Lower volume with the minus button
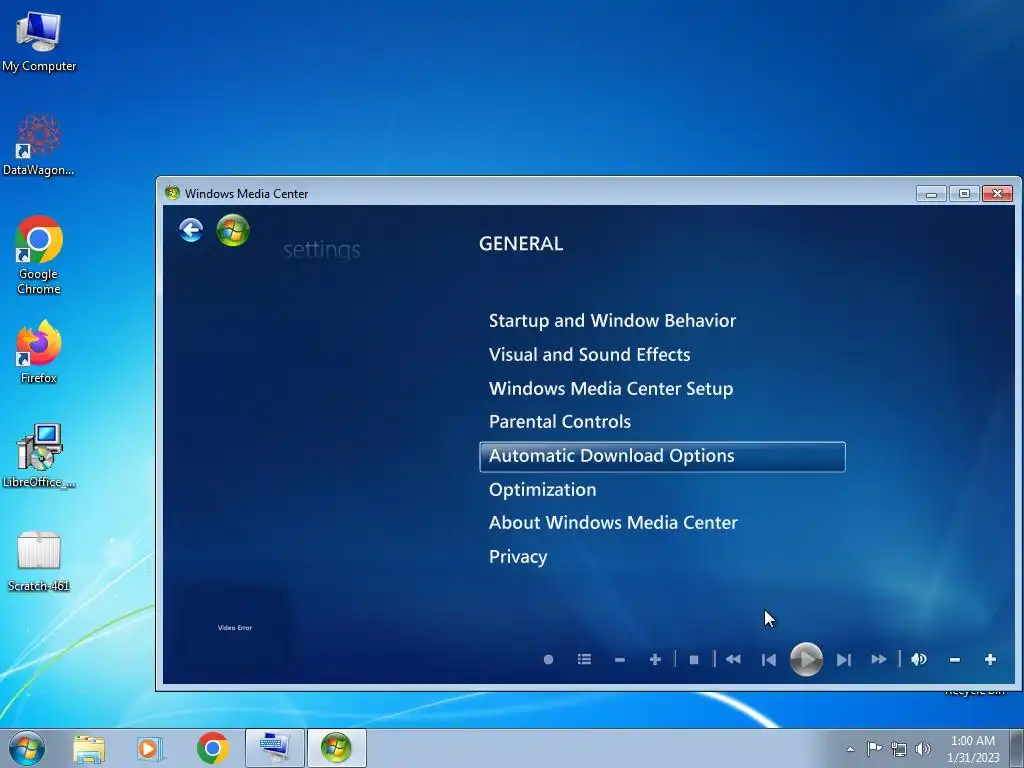 tap(955, 660)
